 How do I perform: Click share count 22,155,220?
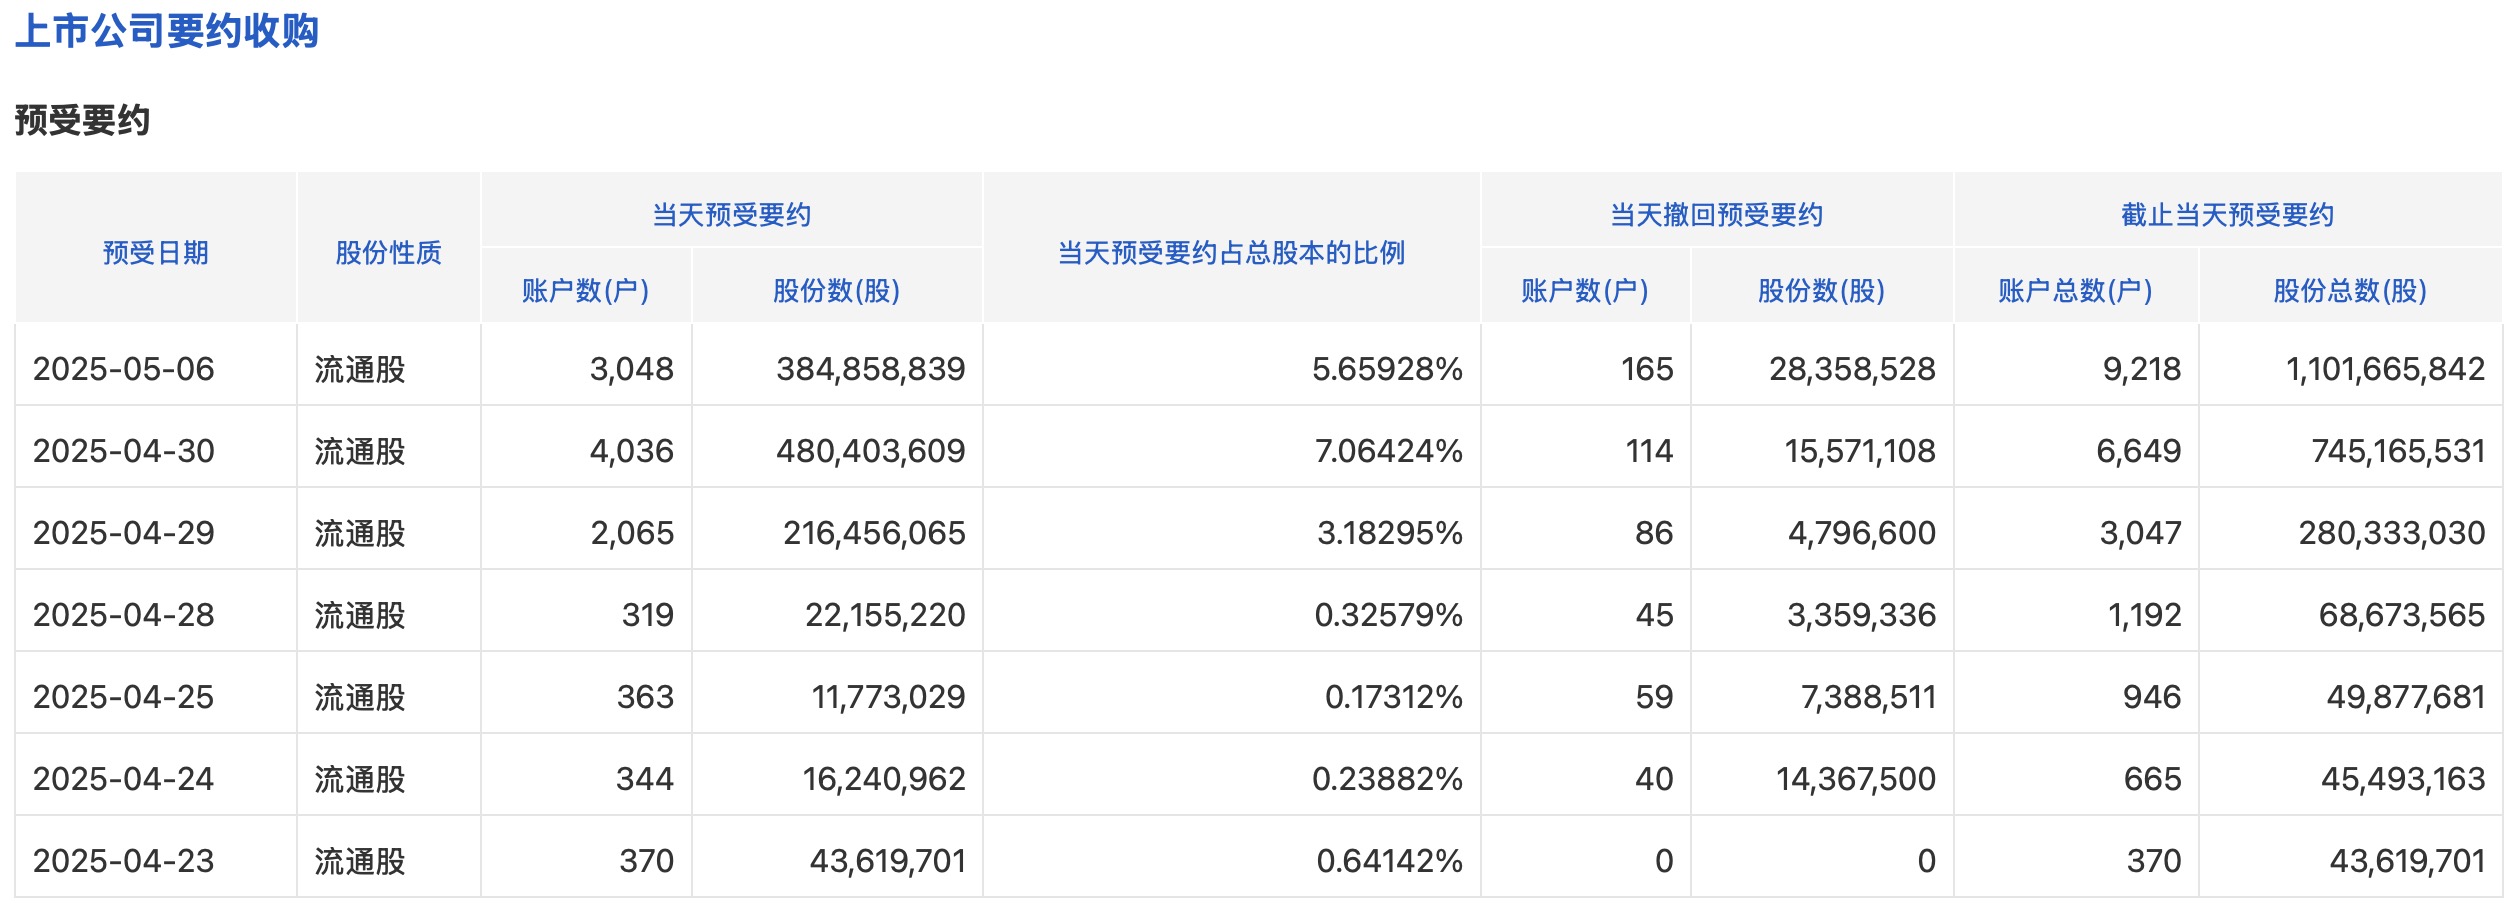pos(886,615)
